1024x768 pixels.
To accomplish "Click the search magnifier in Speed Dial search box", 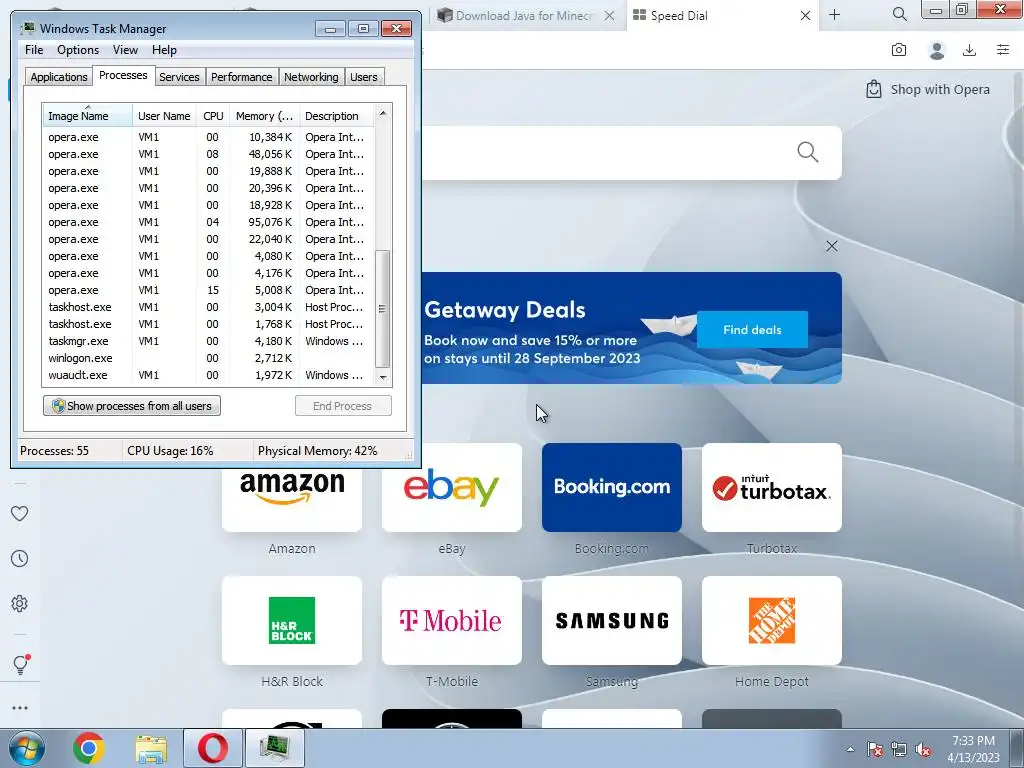I will click(808, 152).
